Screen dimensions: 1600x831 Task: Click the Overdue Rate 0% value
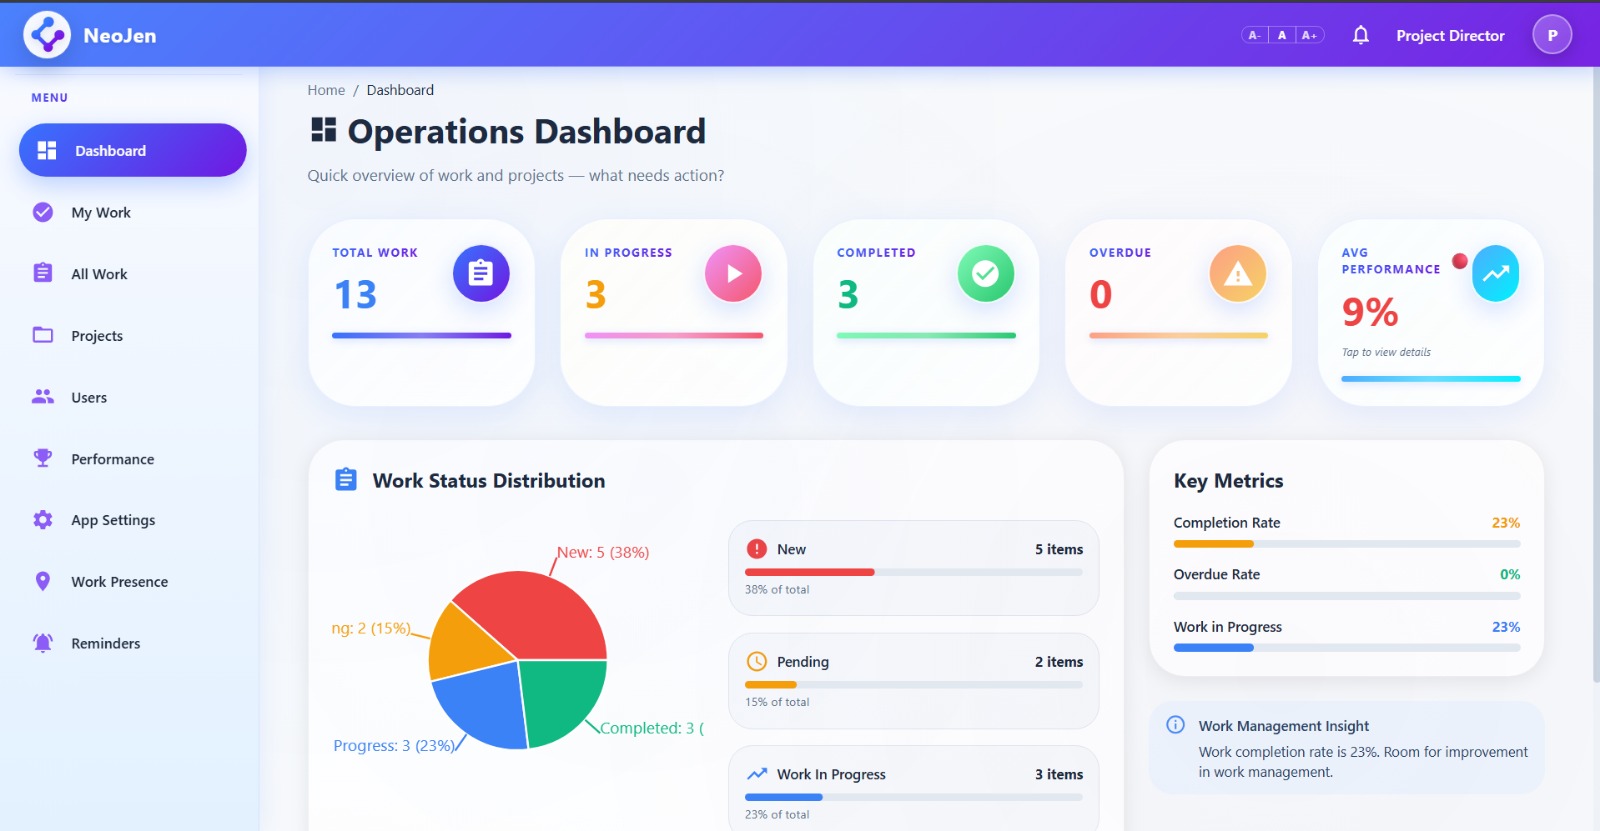pos(1510,574)
